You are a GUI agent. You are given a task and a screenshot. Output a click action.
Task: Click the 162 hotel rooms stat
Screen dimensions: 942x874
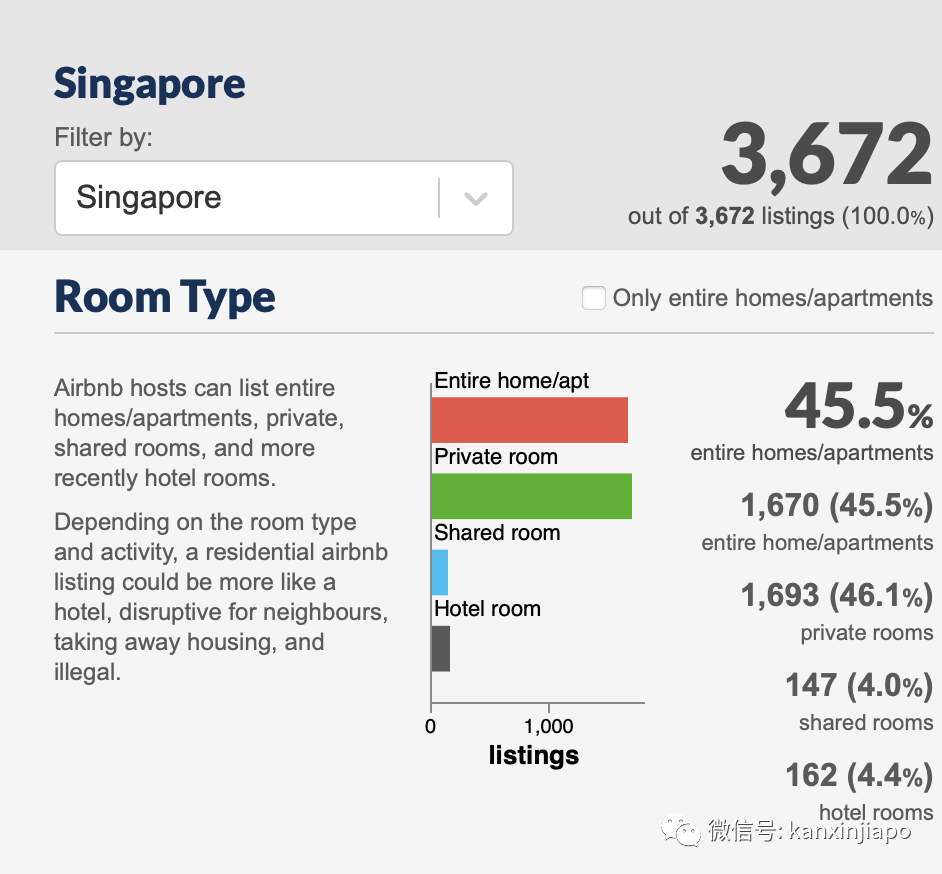pyautogui.click(x=858, y=776)
